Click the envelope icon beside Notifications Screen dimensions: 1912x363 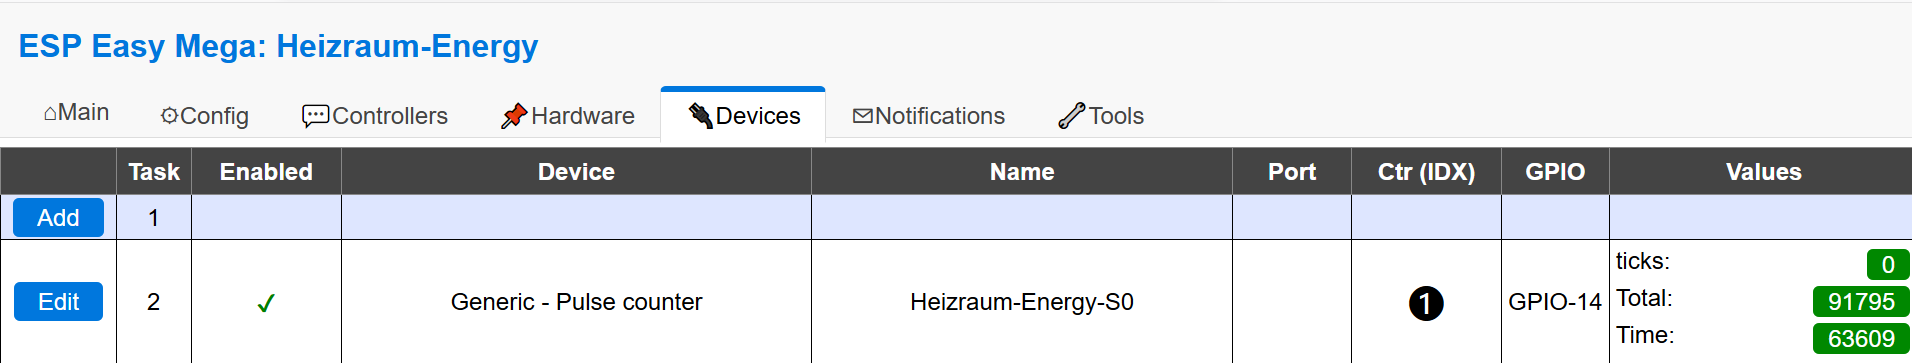pyautogui.click(x=863, y=116)
